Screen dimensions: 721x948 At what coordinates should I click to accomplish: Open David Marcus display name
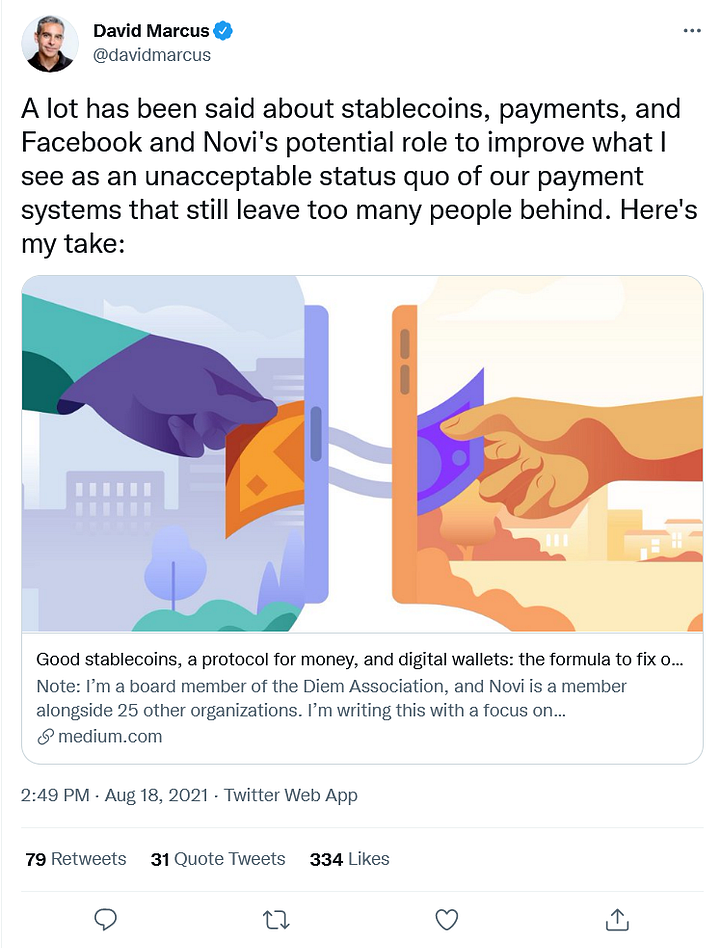151,30
